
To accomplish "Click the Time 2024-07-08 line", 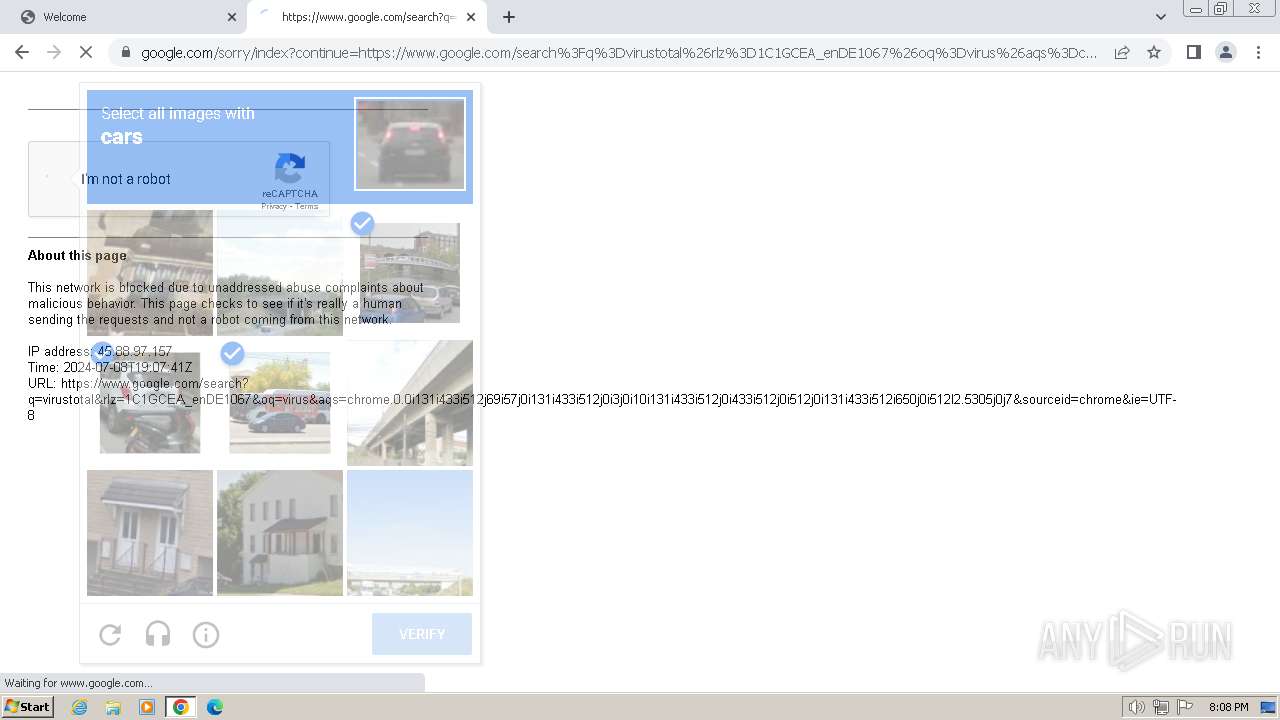I will (x=110, y=367).
